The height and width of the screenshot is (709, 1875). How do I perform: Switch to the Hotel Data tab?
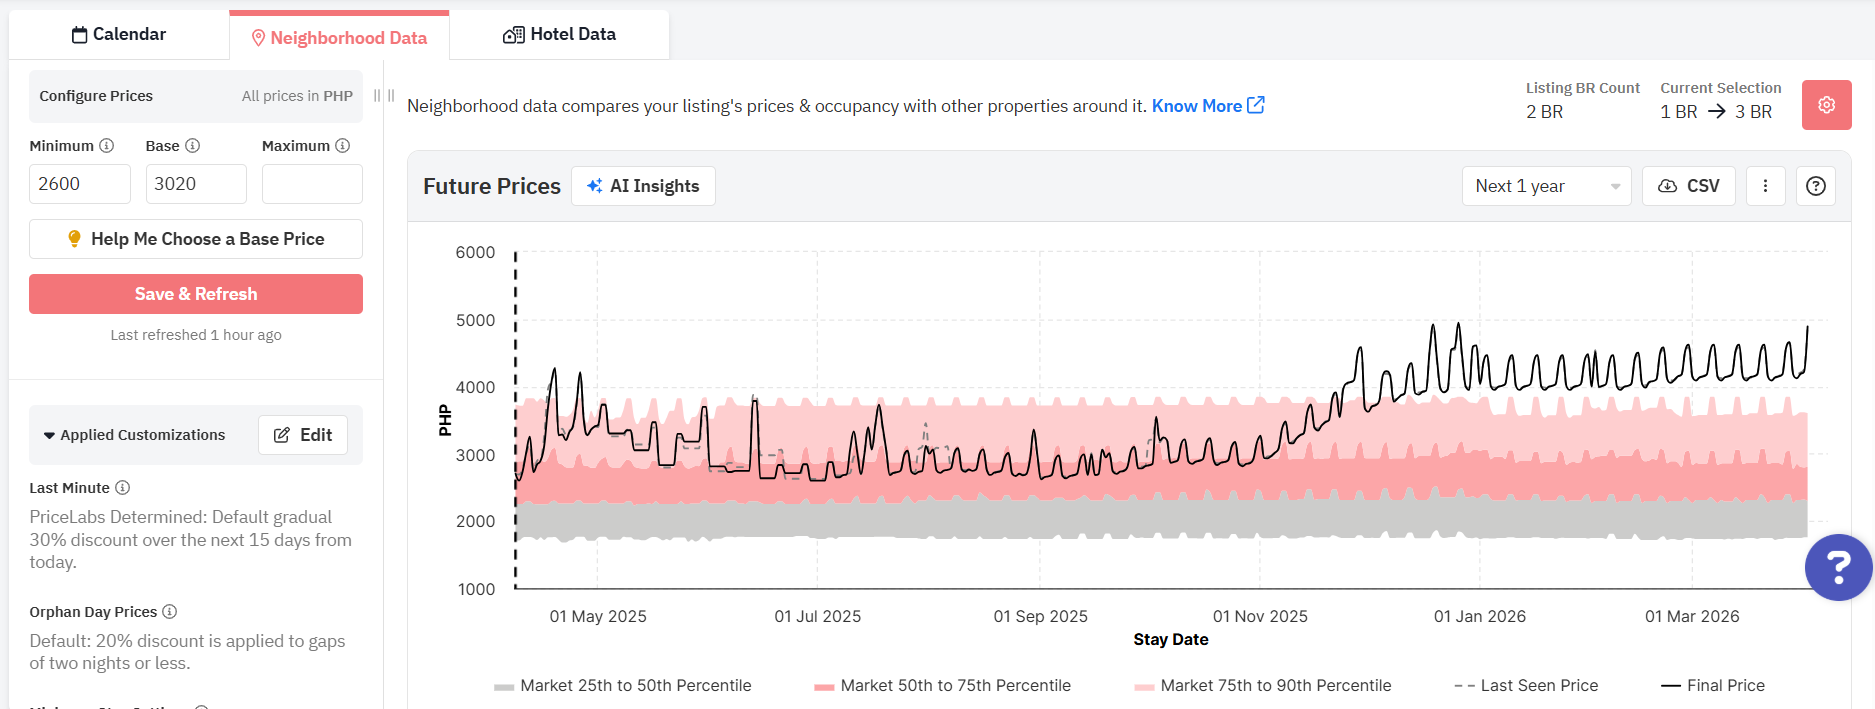(559, 35)
